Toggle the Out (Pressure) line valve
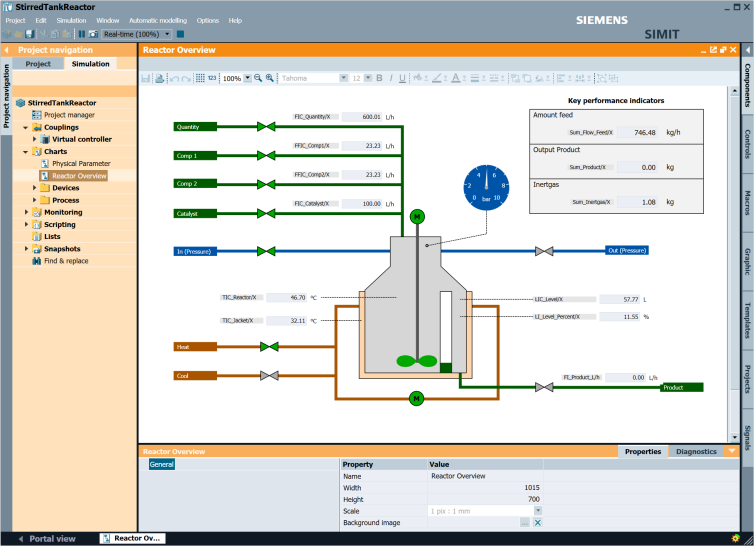Screen dimensions: 754x546 544,251
